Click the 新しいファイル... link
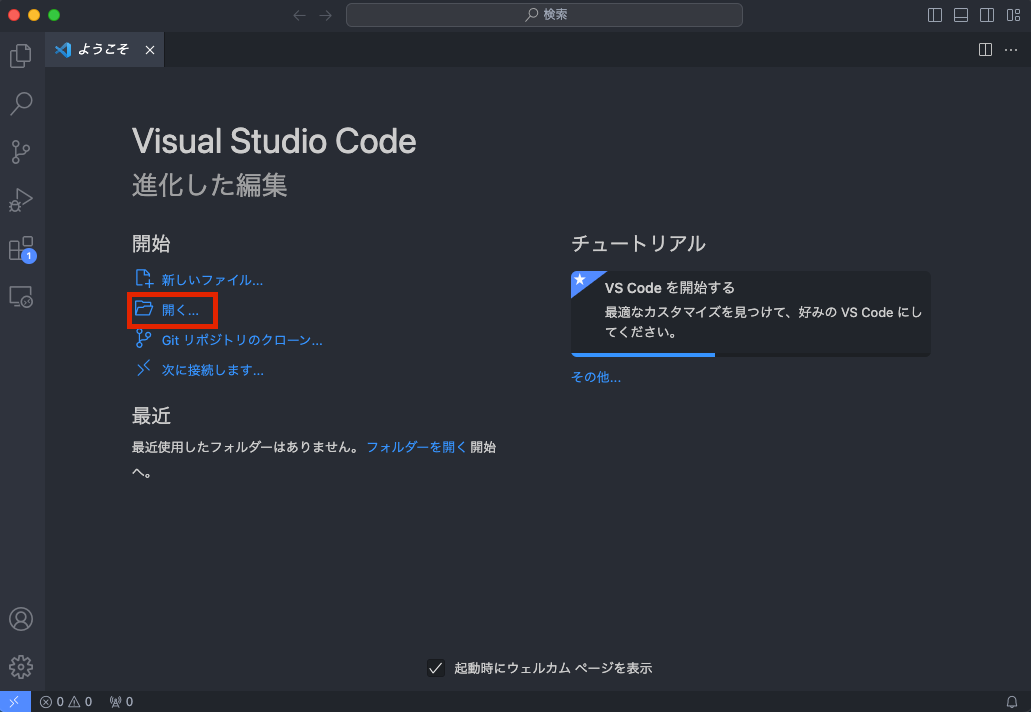Viewport: 1031px width, 712px height. pyautogui.click(x=212, y=280)
